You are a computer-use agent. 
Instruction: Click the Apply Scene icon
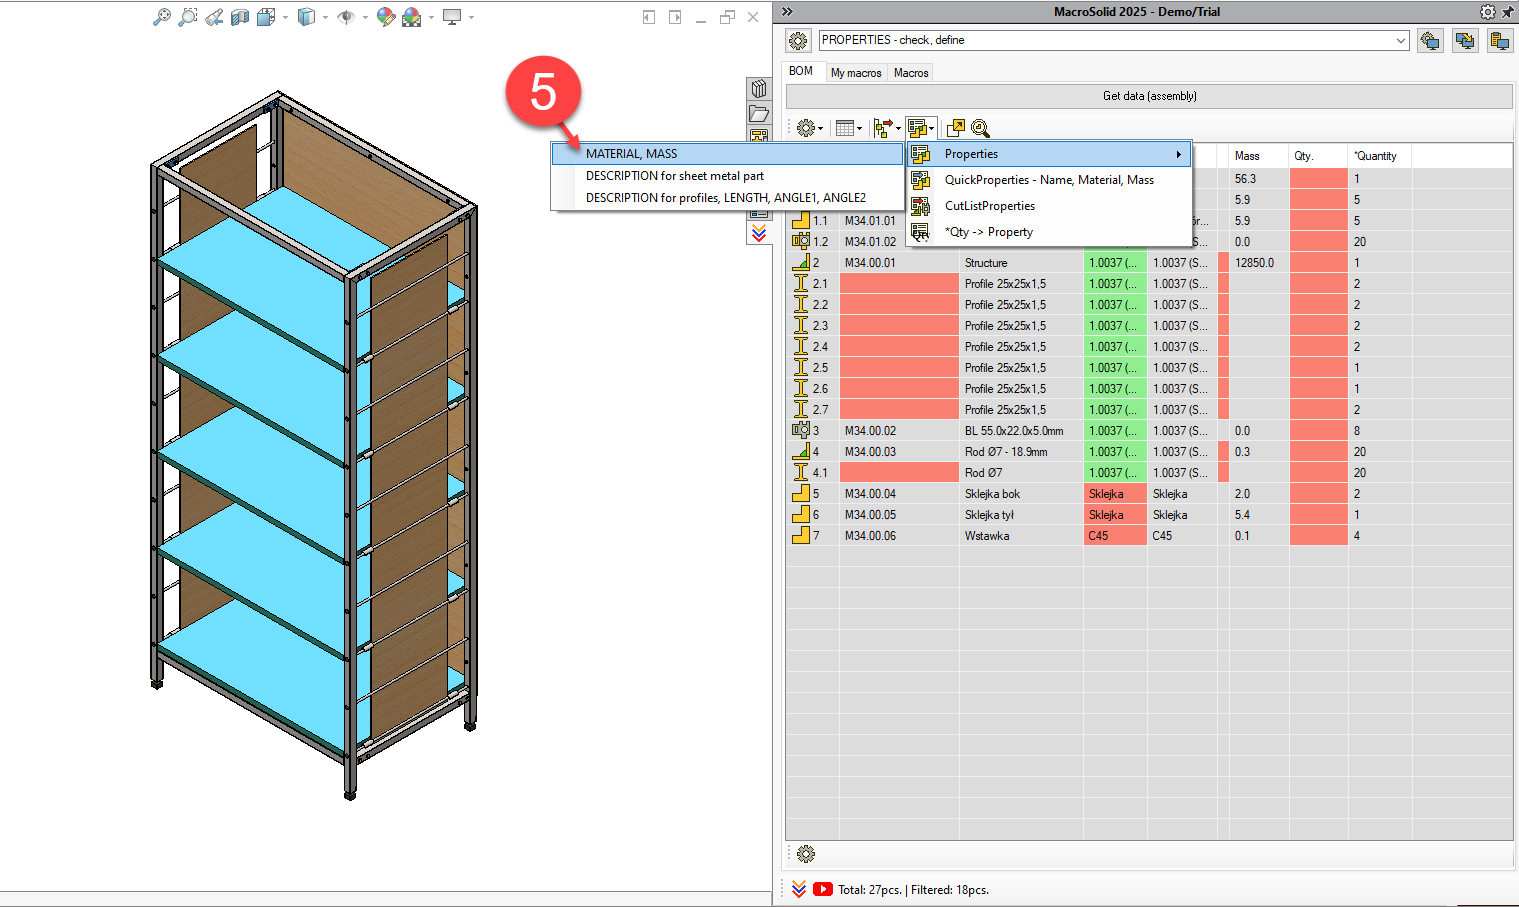[x=411, y=17]
